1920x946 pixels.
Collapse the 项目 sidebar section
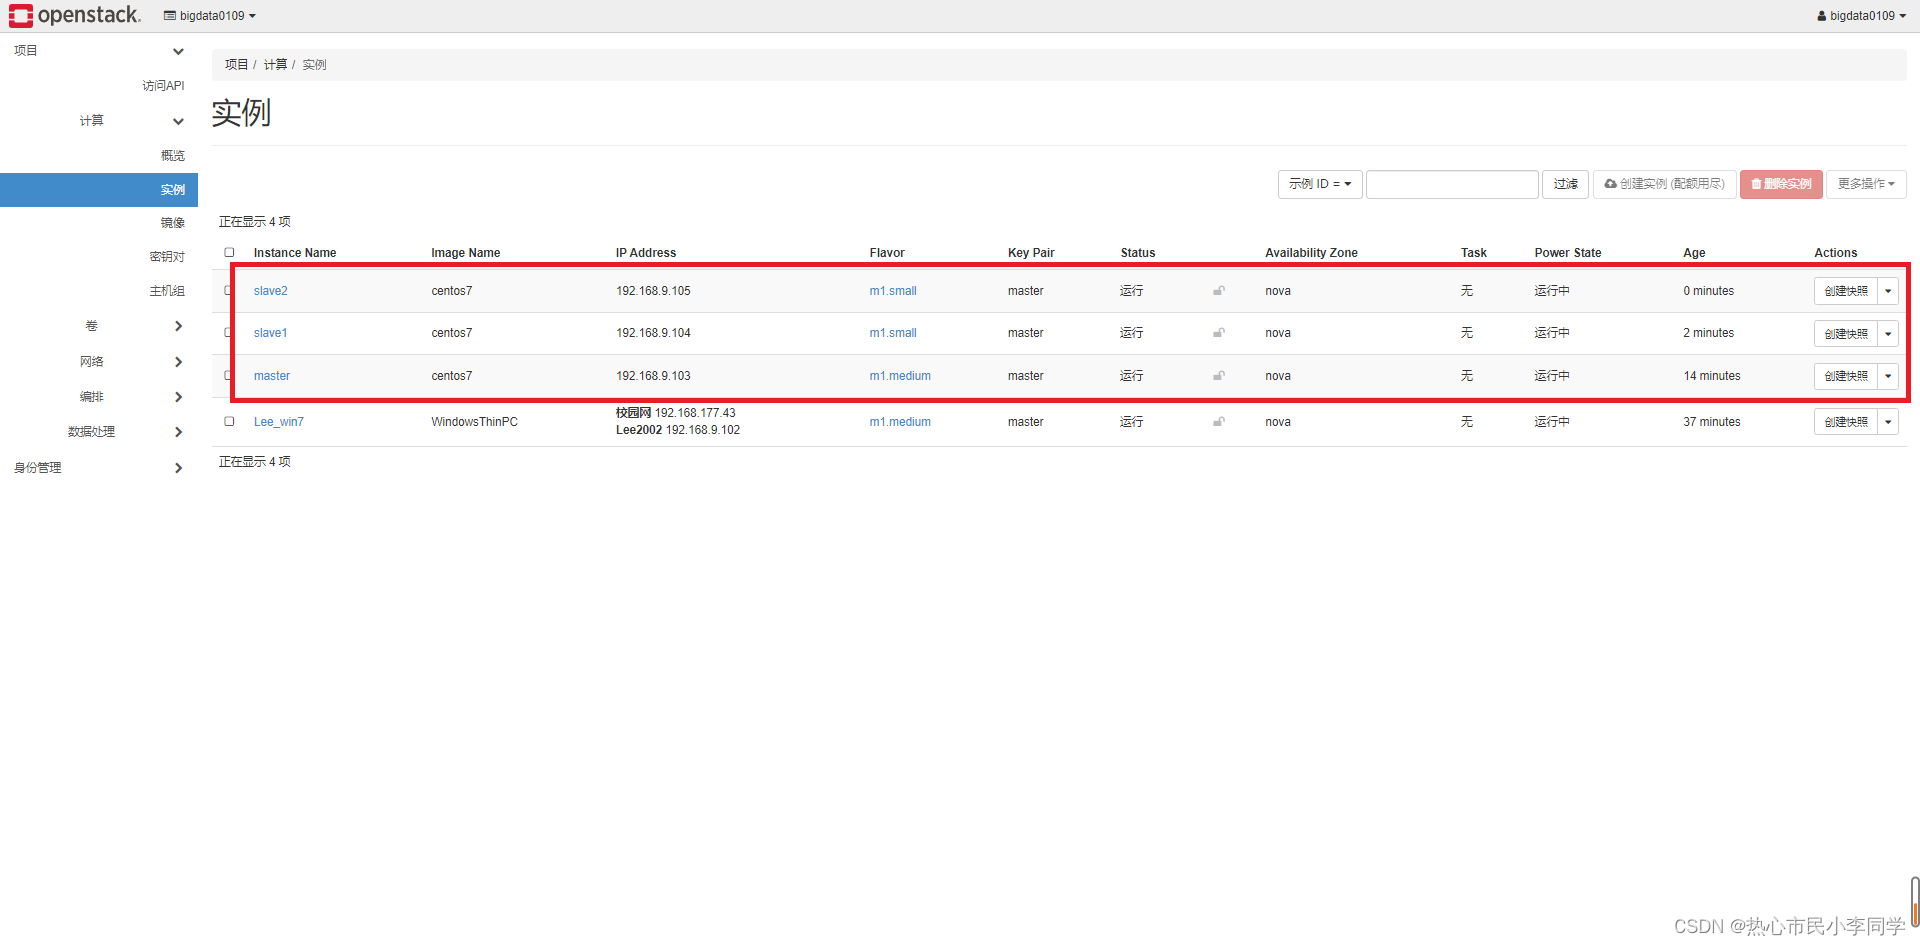pos(99,51)
